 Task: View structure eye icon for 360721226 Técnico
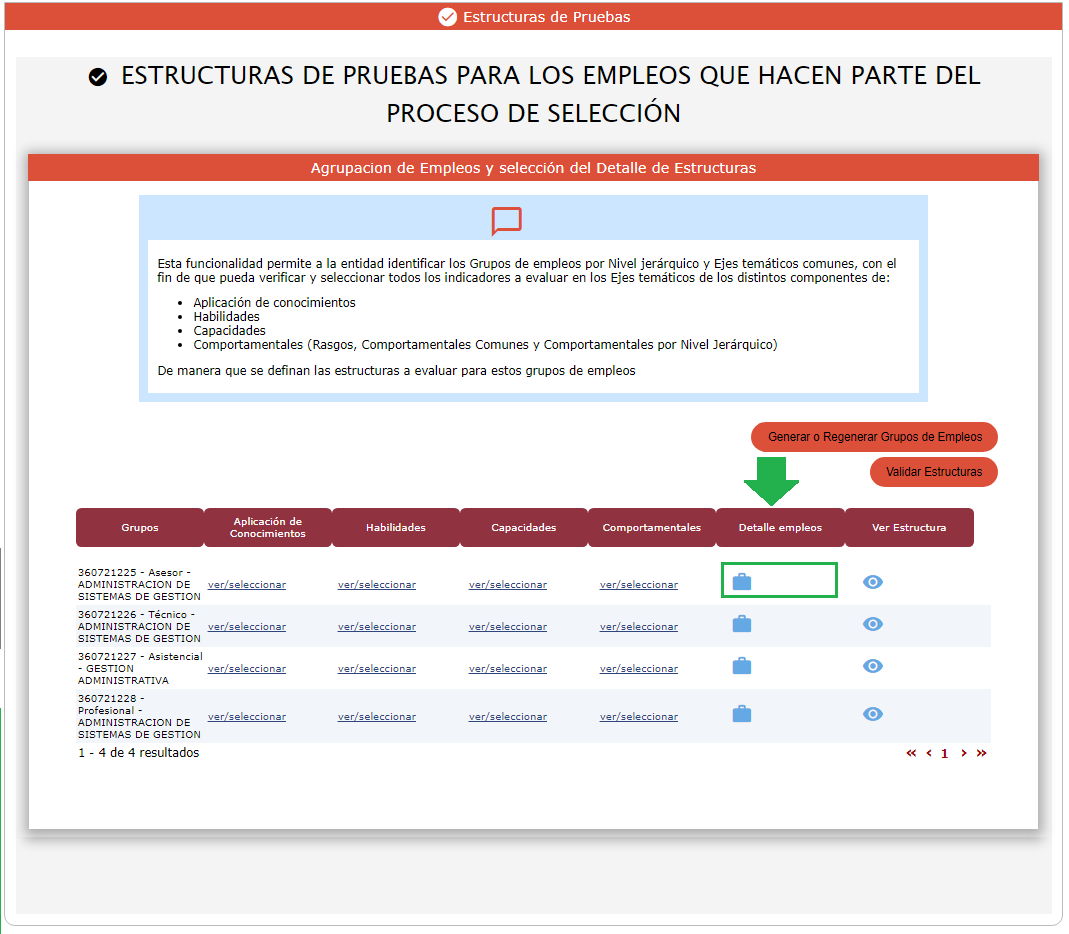point(873,624)
